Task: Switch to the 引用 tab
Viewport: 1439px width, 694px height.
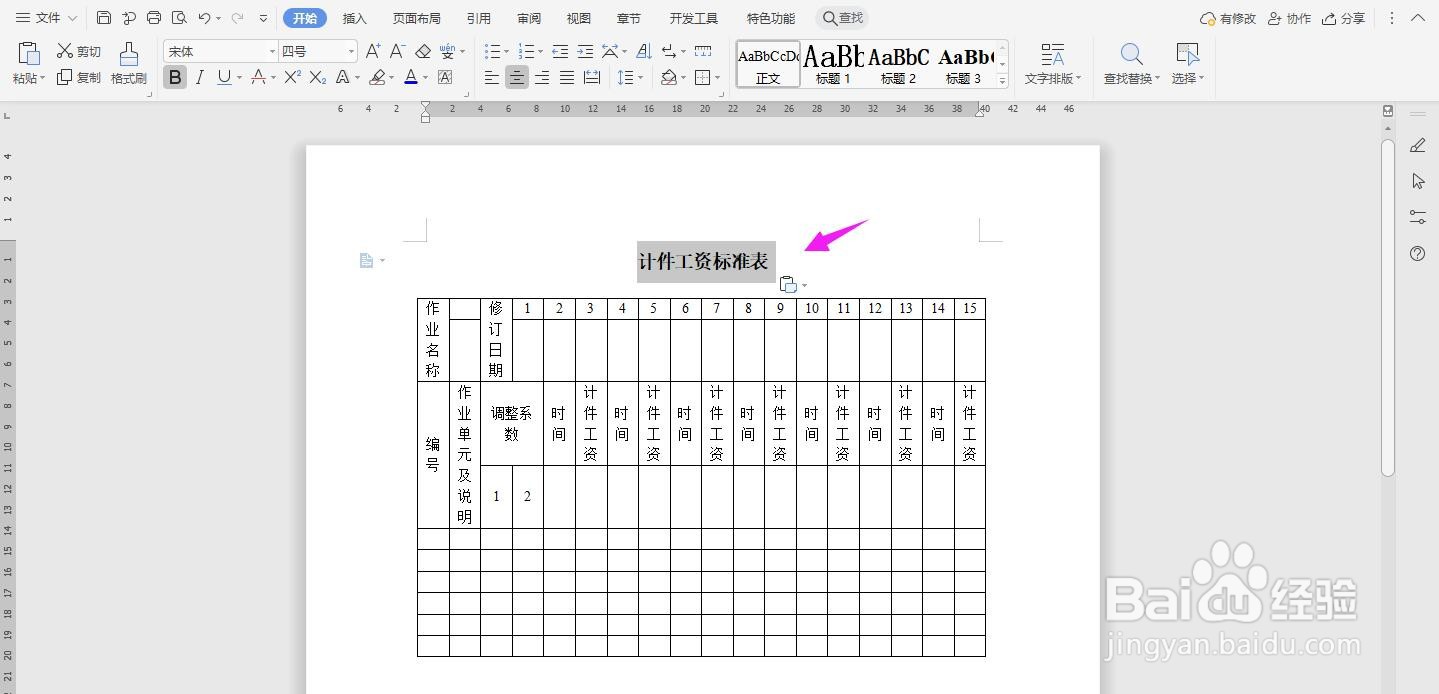Action: (478, 18)
